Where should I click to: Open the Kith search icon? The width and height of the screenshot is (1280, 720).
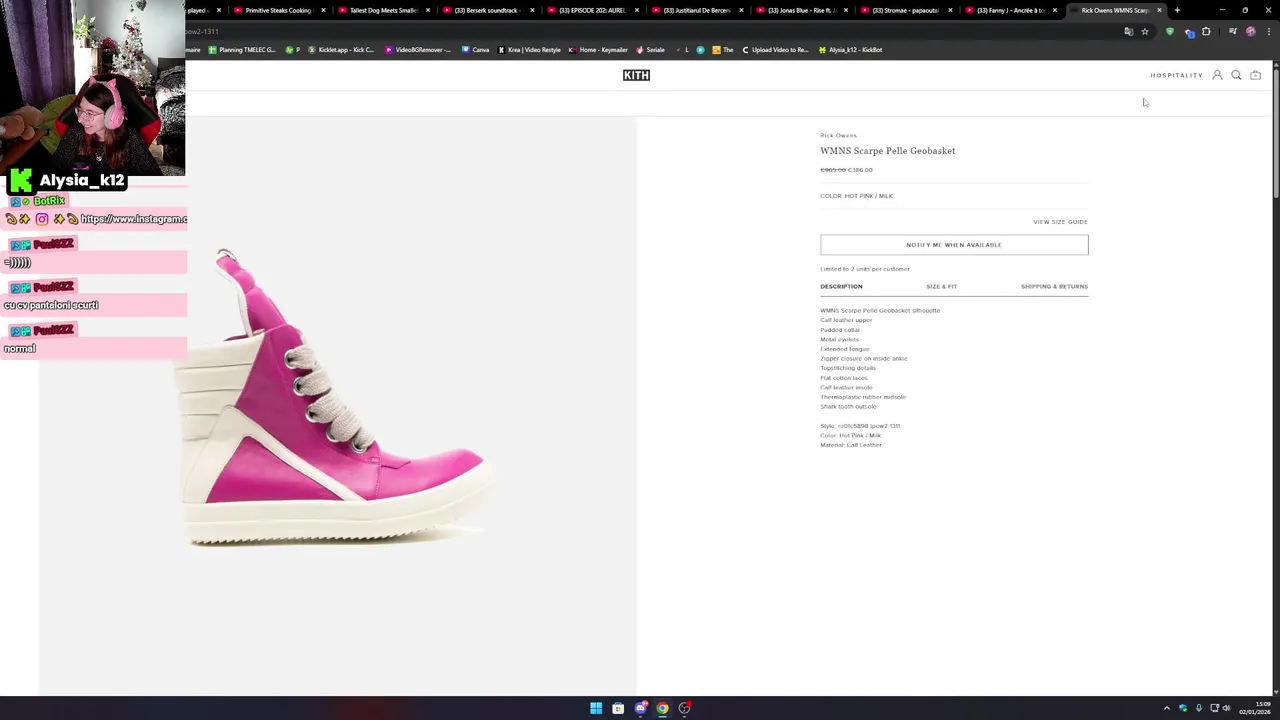point(1236,75)
